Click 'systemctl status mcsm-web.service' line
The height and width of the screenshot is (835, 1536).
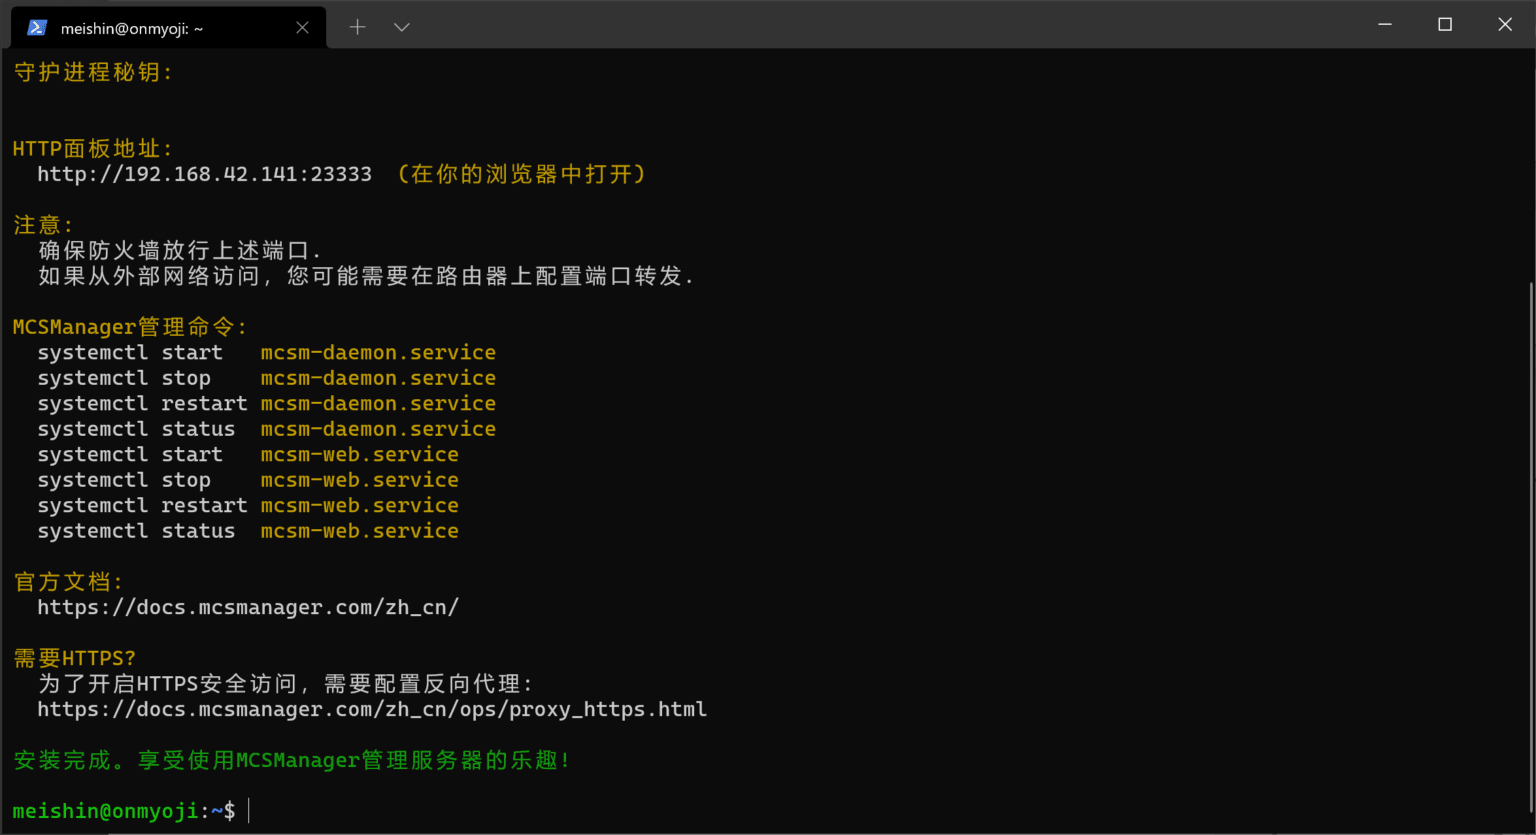tap(248, 531)
